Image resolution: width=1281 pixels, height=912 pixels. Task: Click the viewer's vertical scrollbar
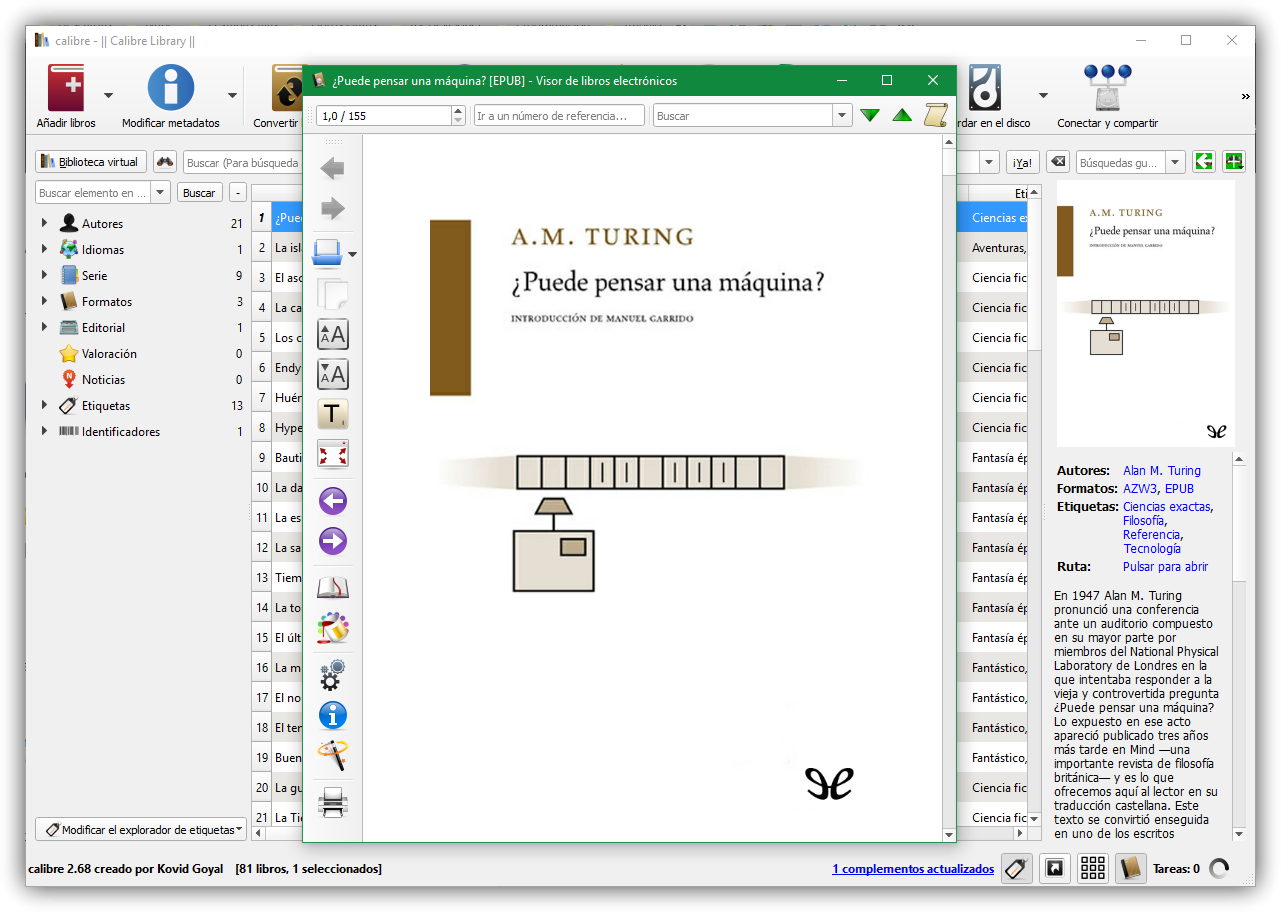click(949, 488)
